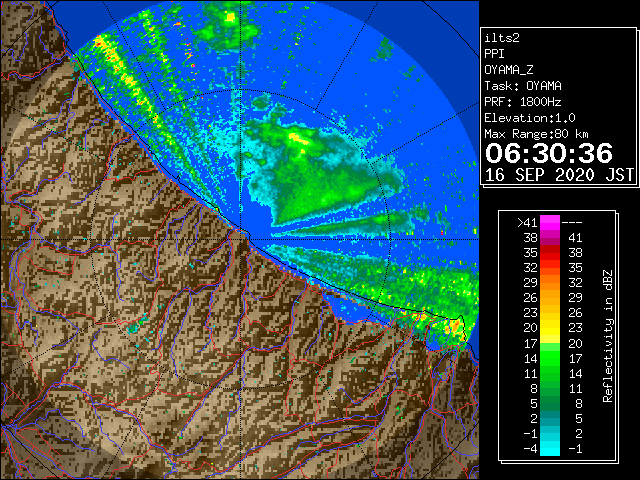Click the magenta swatch atop the legend
The image size is (640, 480).
click(x=550, y=223)
